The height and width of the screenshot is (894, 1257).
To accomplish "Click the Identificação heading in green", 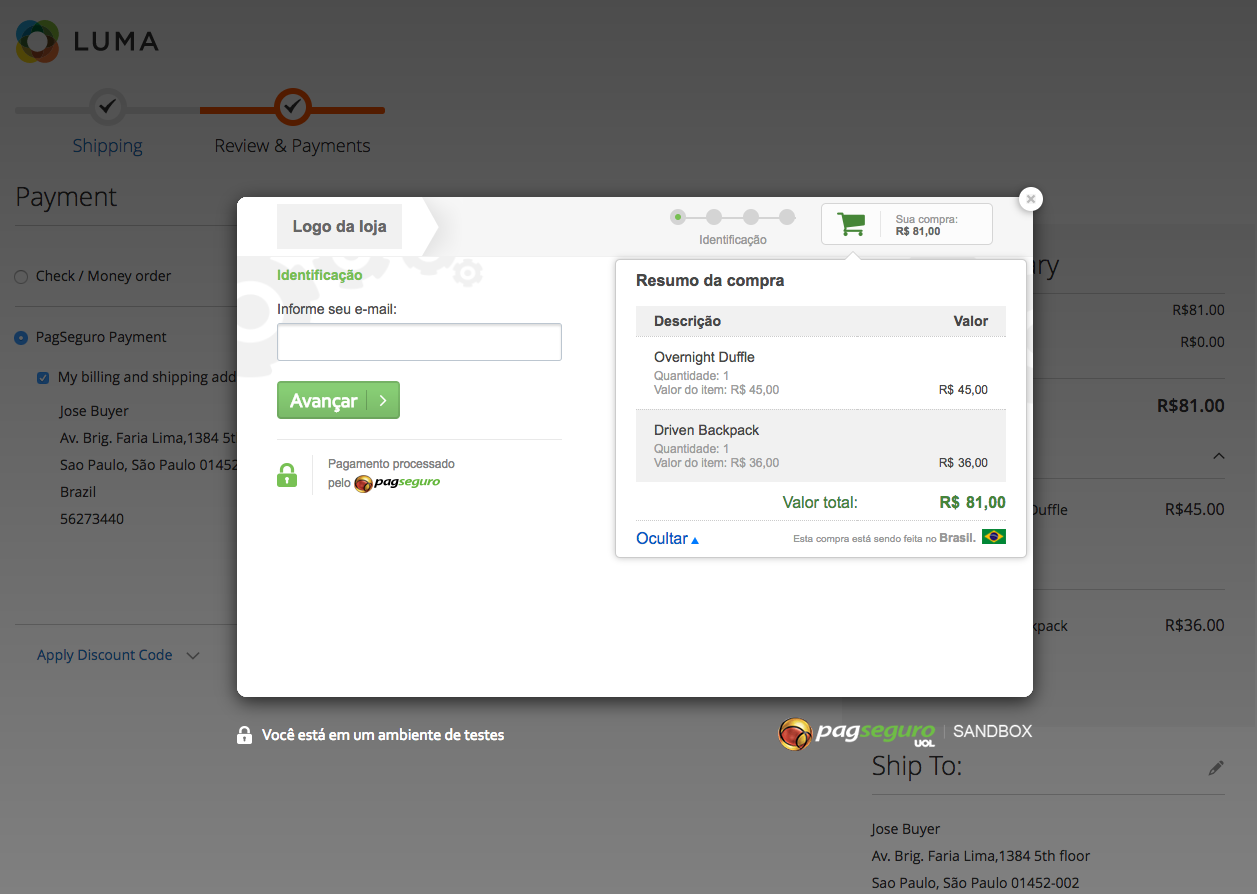I will 320,275.
